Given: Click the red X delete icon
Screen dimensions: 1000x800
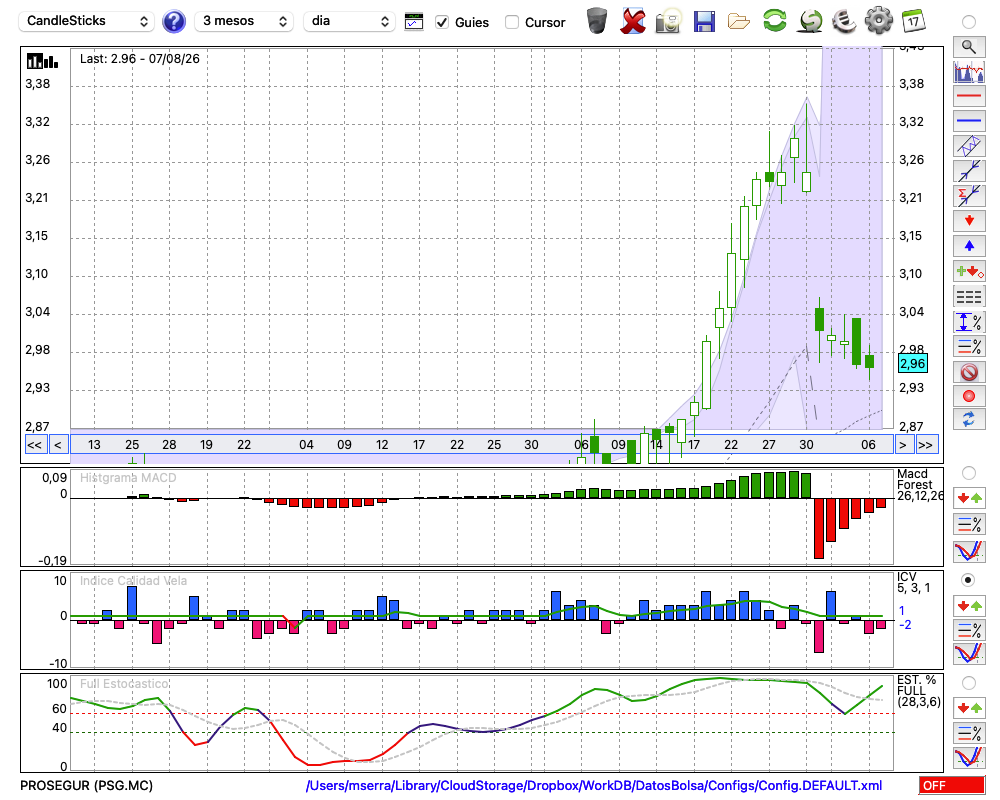Looking at the screenshot, I should (633, 21).
